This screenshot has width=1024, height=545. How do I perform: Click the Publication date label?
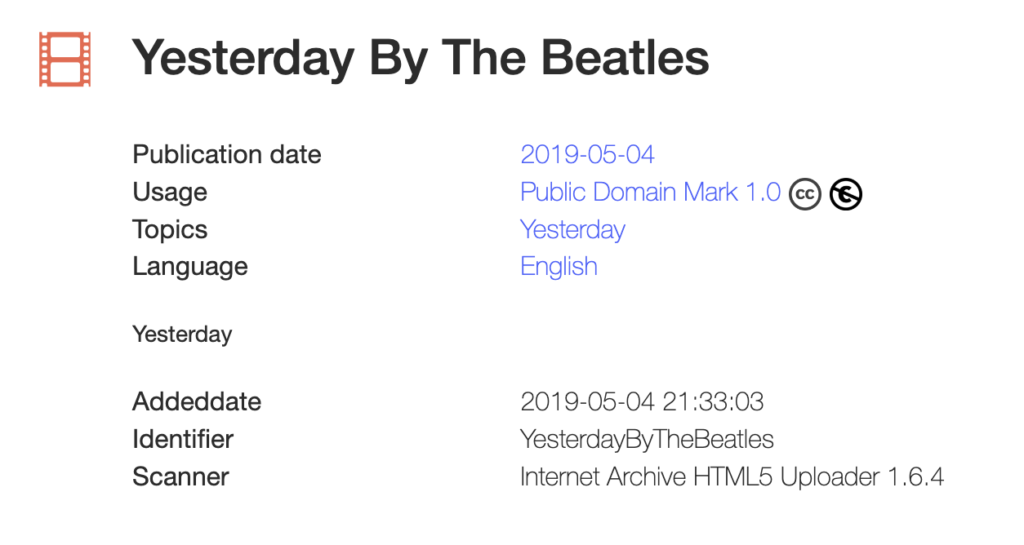pos(227,155)
